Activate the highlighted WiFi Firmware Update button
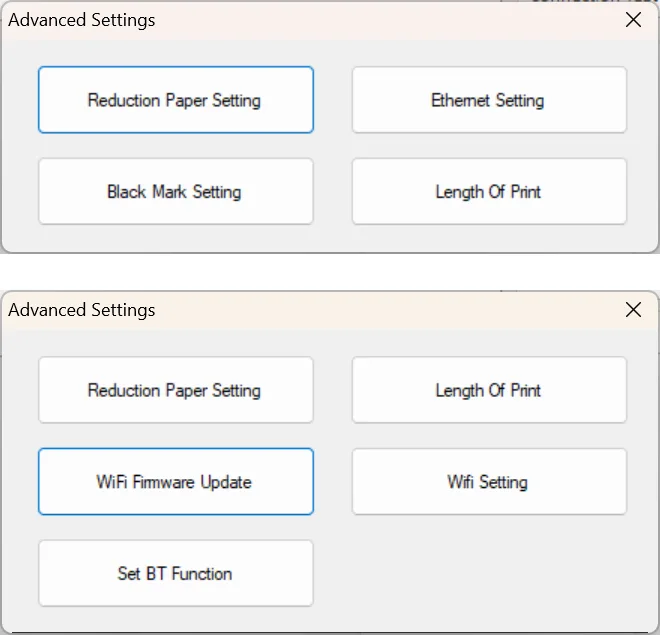 (x=175, y=482)
